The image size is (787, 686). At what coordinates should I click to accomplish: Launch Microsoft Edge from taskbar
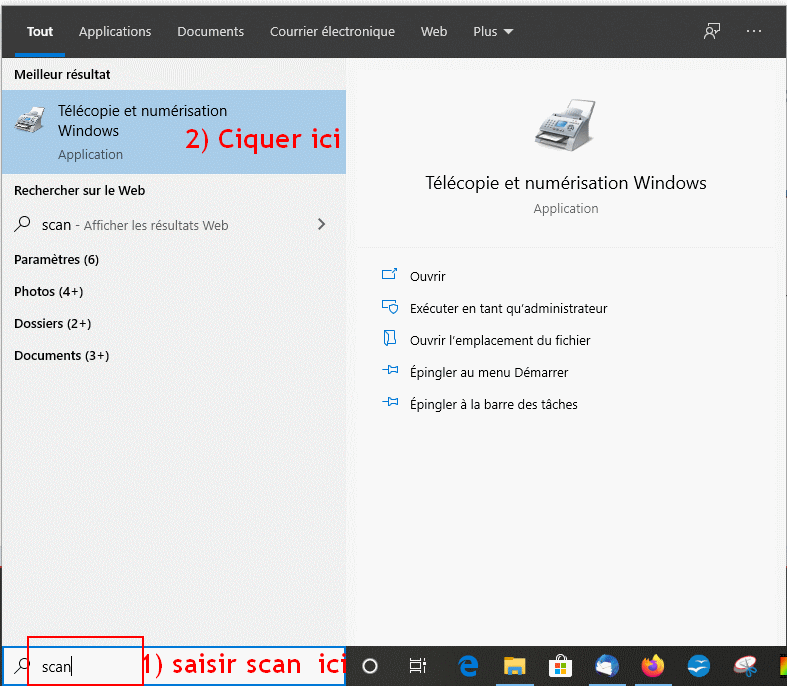(467, 666)
